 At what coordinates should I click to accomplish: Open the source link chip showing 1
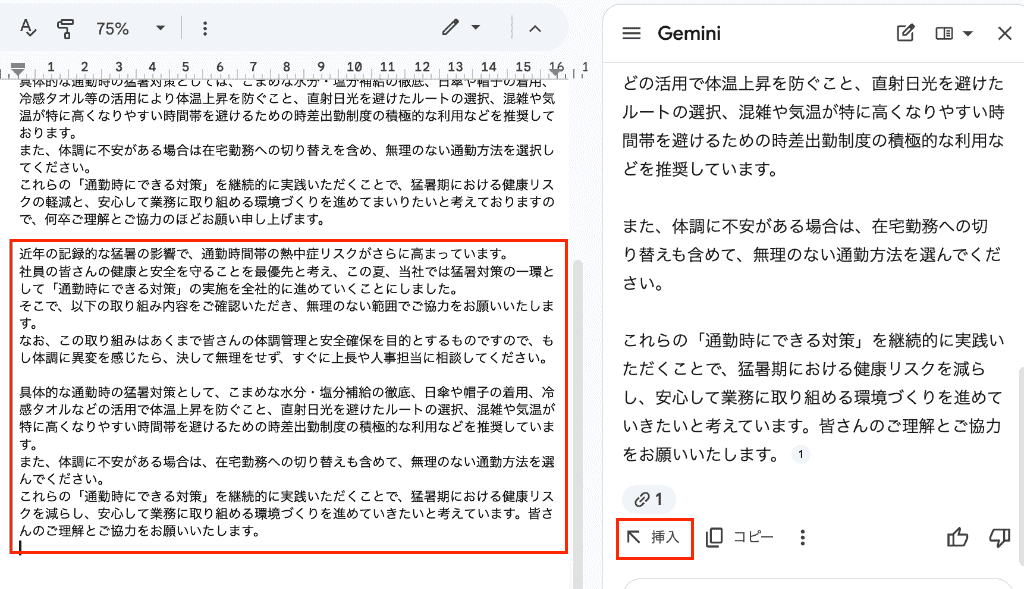[648, 500]
